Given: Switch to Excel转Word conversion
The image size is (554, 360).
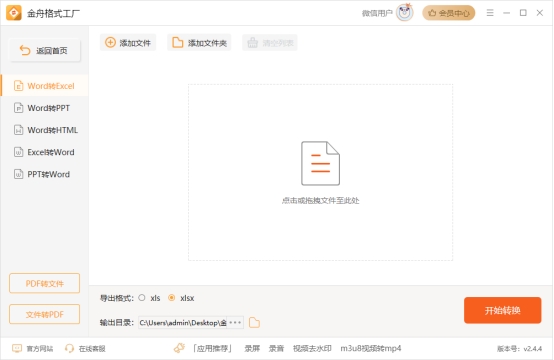Looking at the screenshot, I should (45, 152).
